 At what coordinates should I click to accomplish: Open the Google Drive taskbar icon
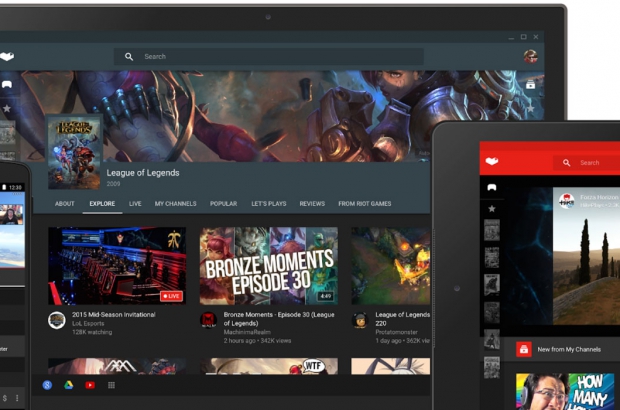tap(68, 385)
